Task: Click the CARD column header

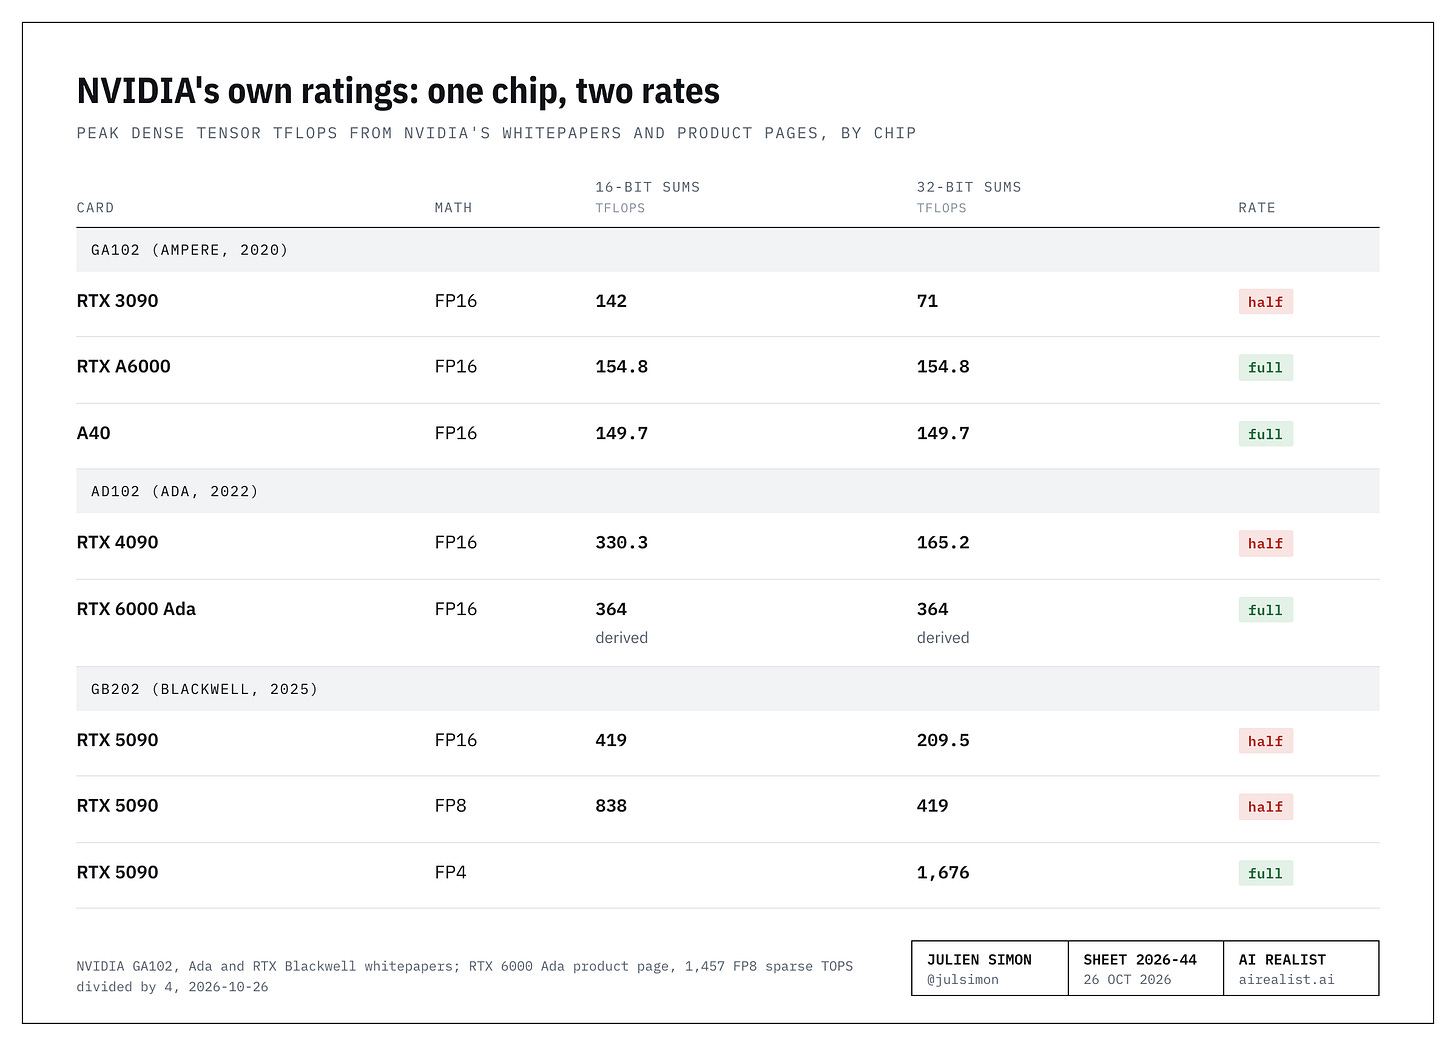Action: tap(95, 208)
